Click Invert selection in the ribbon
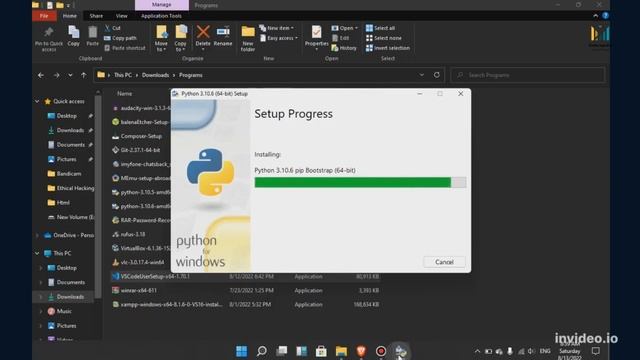 (x=388, y=48)
